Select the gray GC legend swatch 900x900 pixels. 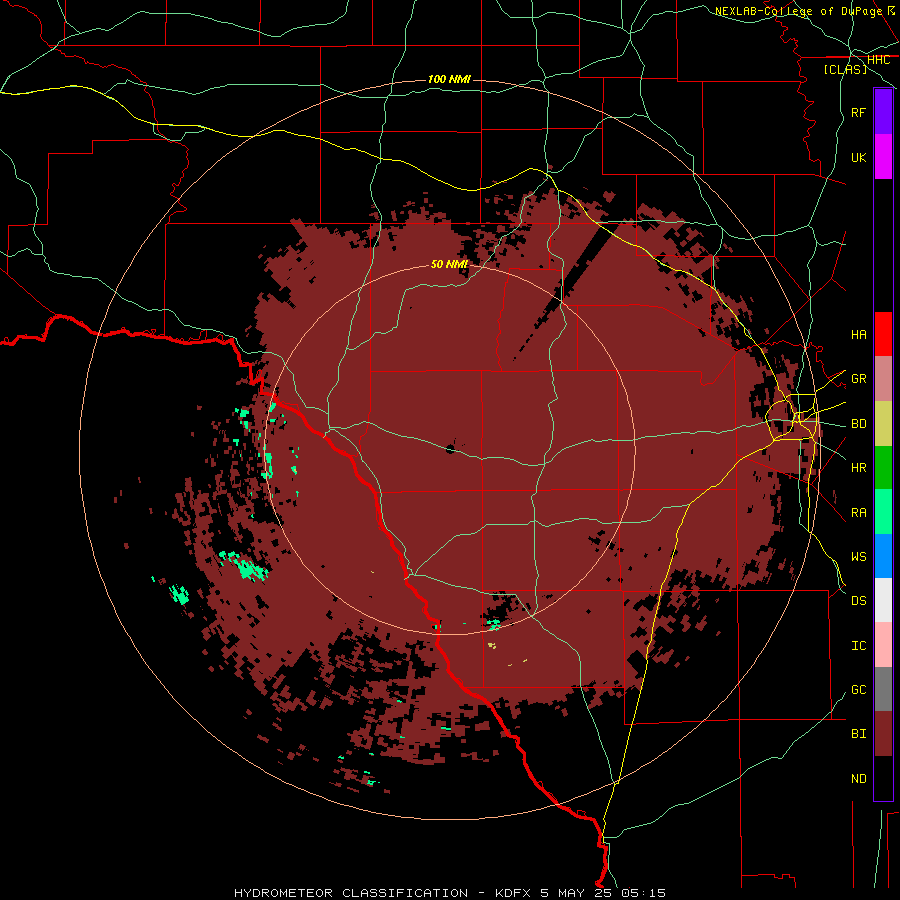pyautogui.click(x=883, y=689)
